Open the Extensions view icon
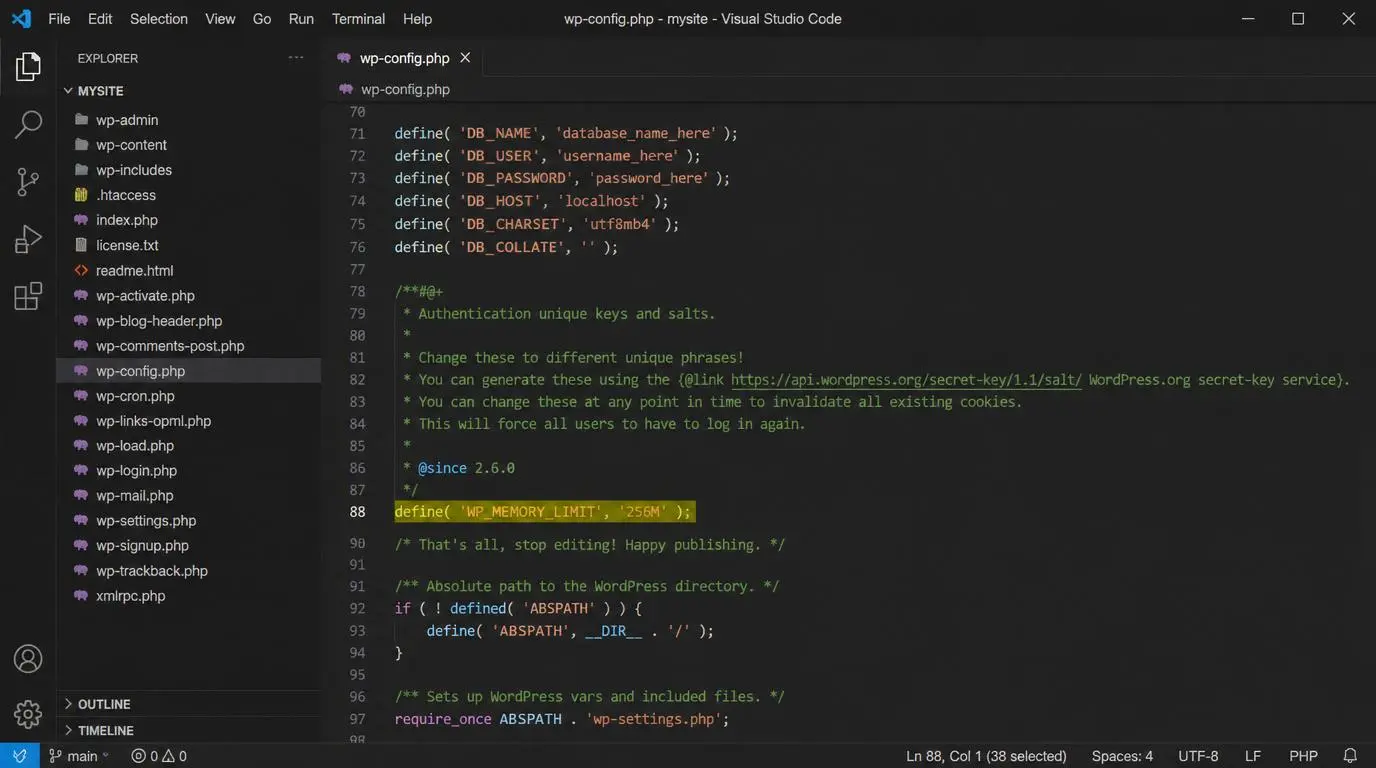This screenshot has height=768, width=1376. point(28,296)
